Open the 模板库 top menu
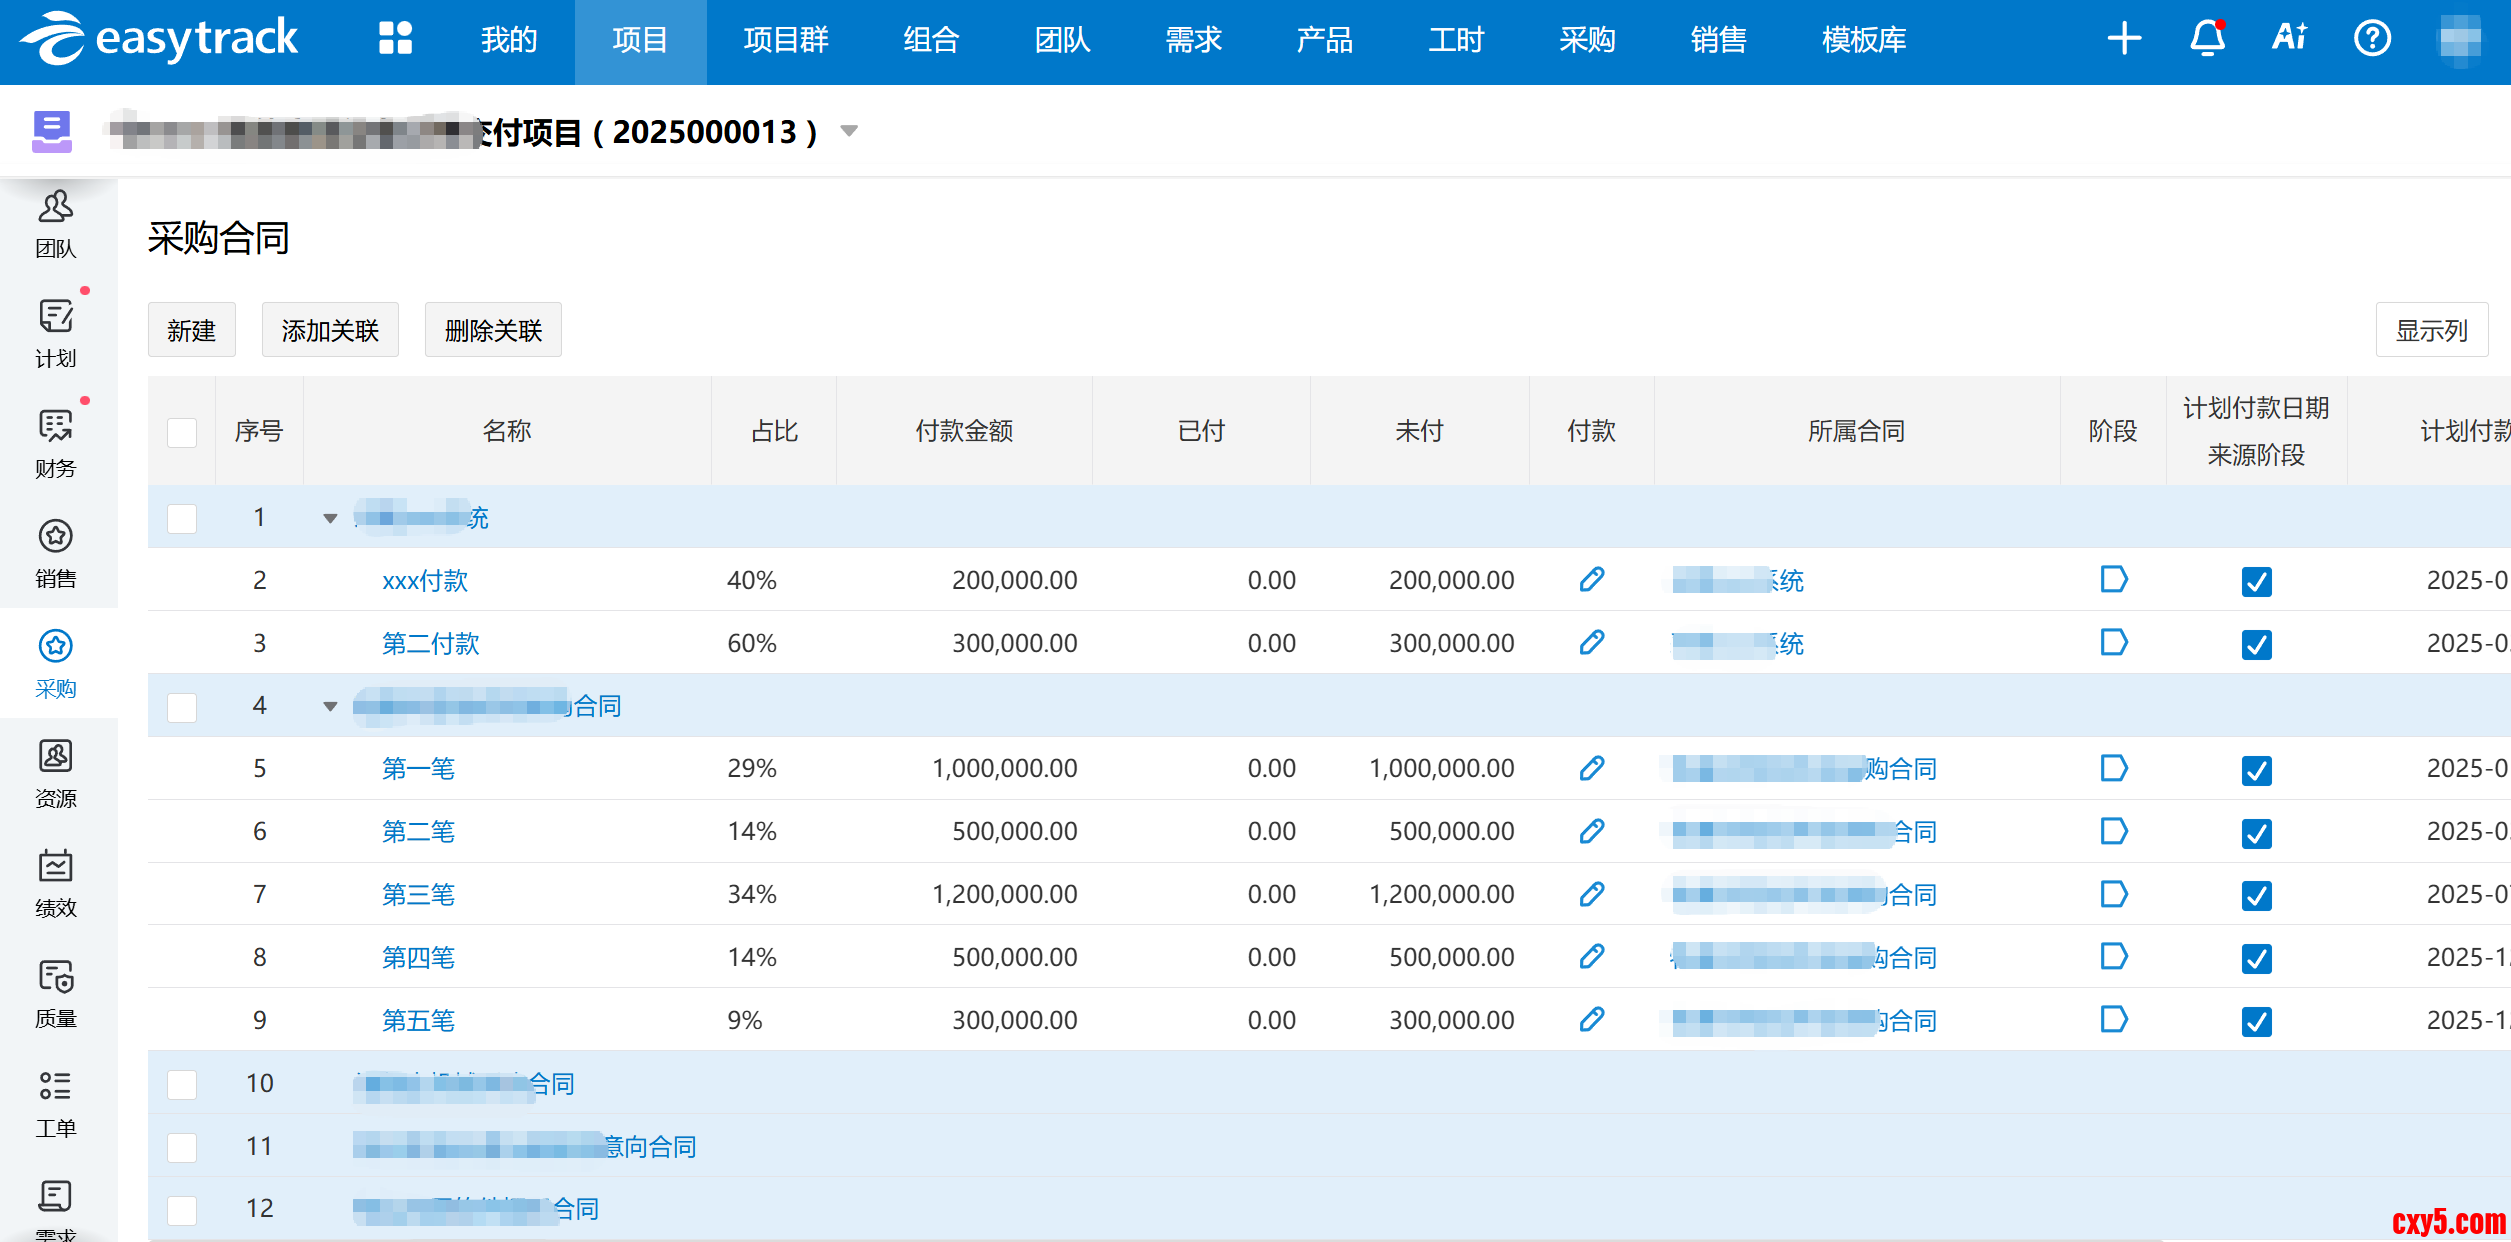Screen dimensions: 2511x1242 (x=1863, y=40)
